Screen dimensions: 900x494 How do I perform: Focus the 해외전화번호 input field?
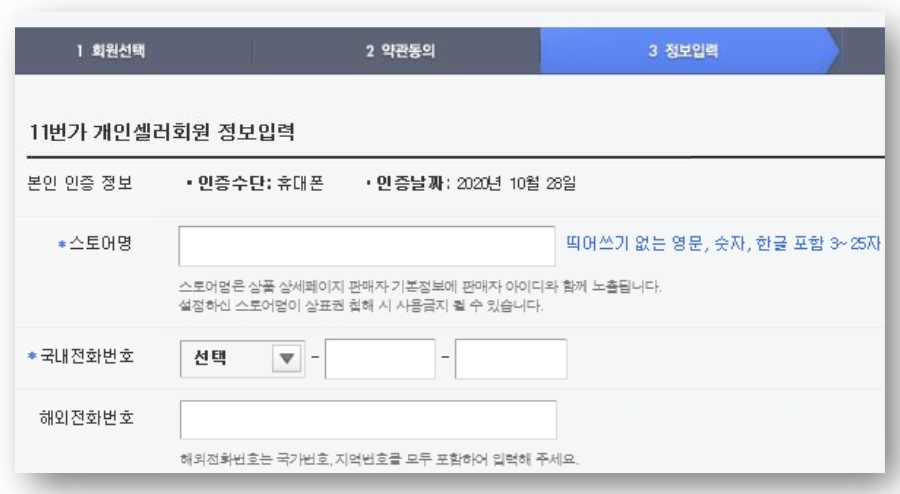[368, 419]
